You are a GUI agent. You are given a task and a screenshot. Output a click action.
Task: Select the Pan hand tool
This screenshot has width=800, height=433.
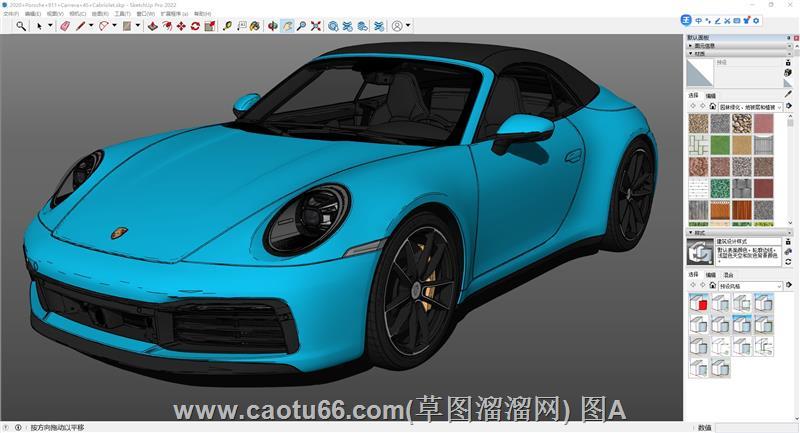tap(287, 26)
